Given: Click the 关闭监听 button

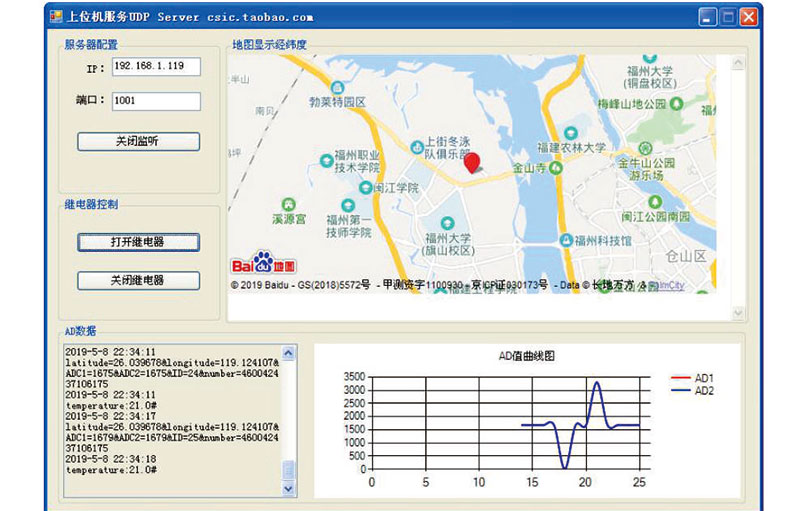Looking at the screenshot, I should click(x=138, y=141).
